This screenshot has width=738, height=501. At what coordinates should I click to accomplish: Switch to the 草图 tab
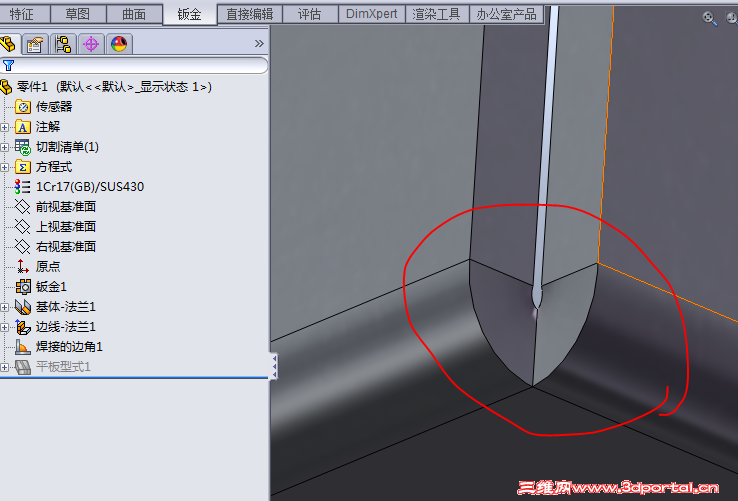tap(78, 14)
